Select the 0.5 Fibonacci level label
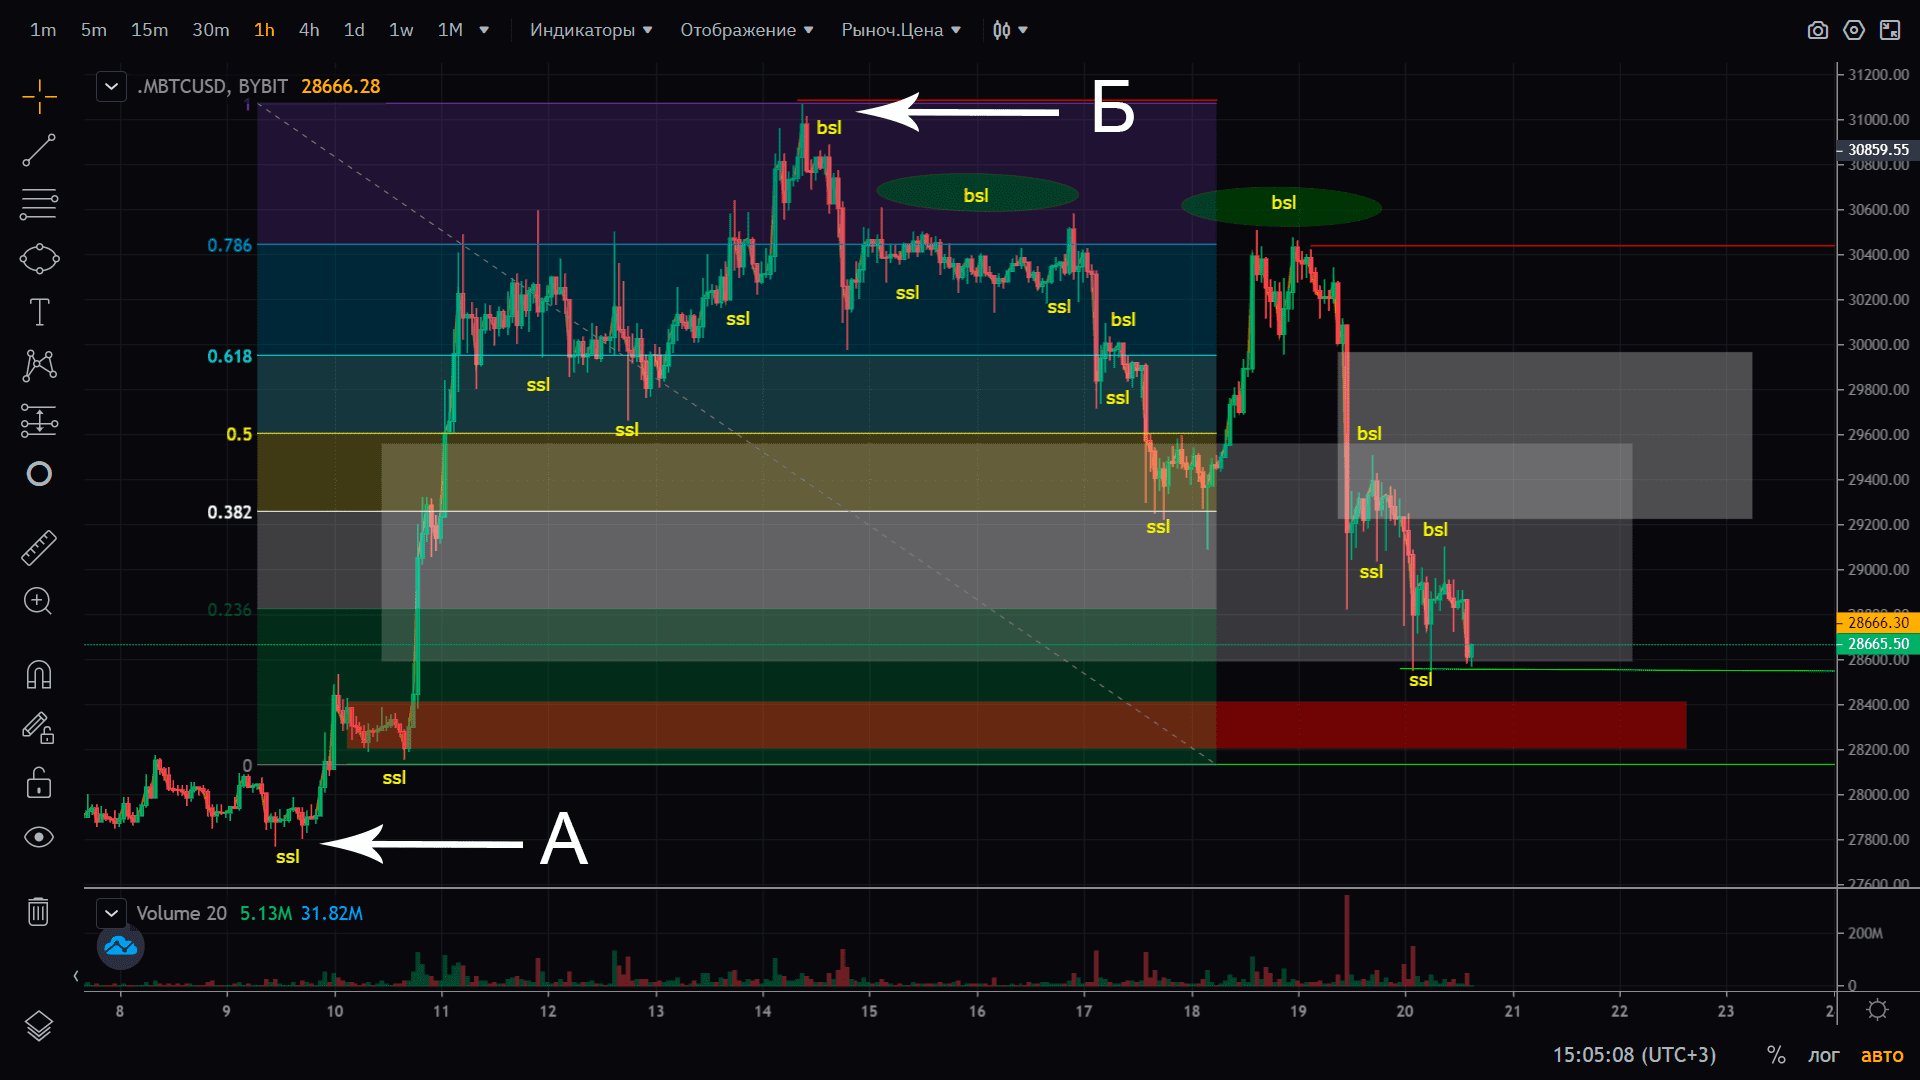Viewport: 1920px width, 1080px height. click(239, 434)
